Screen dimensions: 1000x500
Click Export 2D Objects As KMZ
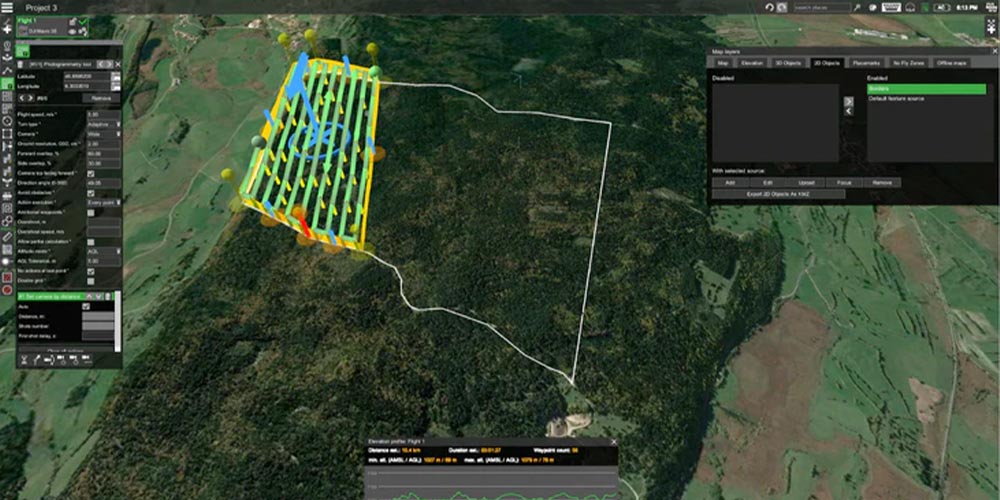(778, 194)
